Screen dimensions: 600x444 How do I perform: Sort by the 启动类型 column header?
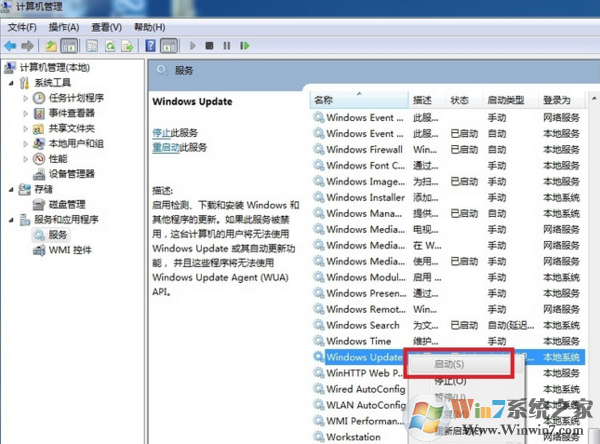(x=505, y=101)
